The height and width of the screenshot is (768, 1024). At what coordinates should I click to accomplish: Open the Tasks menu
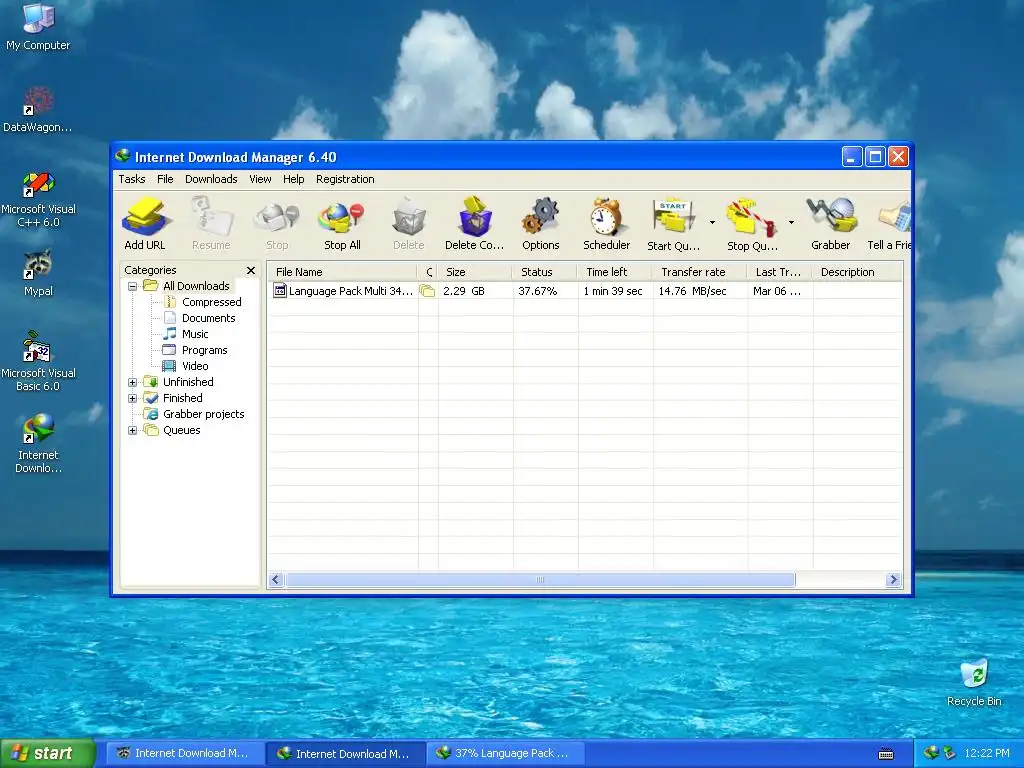click(132, 179)
